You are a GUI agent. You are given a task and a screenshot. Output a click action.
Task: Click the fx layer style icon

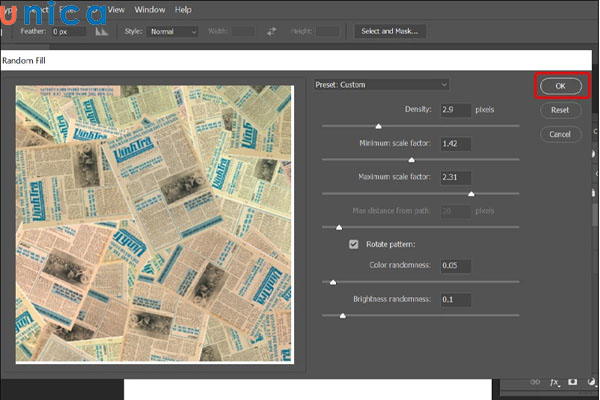tap(553, 382)
